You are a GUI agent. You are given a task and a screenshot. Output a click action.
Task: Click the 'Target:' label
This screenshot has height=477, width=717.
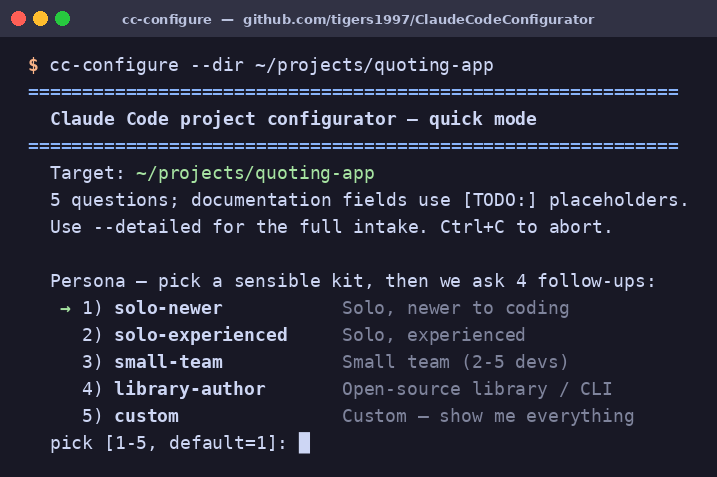pos(87,173)
